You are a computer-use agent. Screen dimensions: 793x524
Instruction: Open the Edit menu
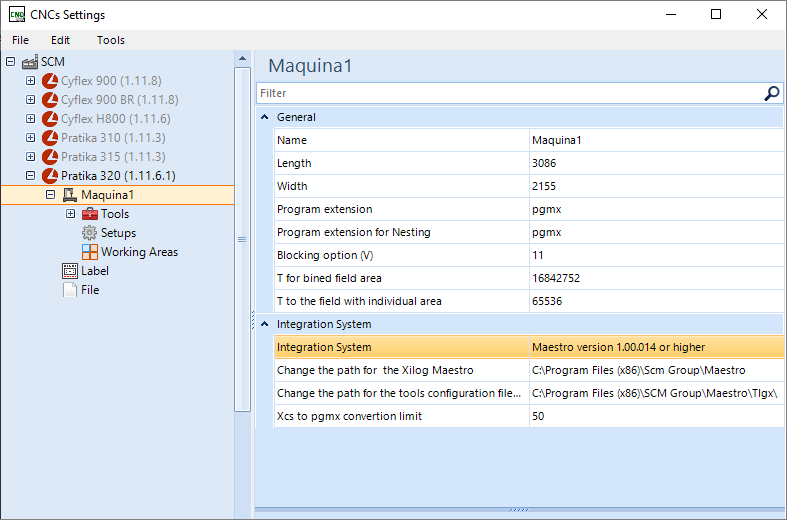pos(61,40)
